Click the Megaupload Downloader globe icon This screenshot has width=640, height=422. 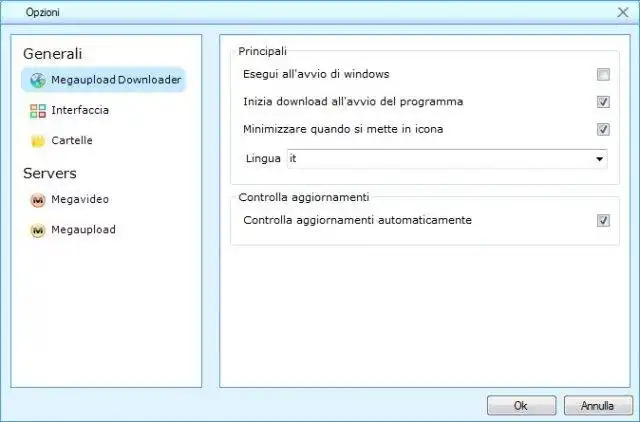(x=38, y=80)
